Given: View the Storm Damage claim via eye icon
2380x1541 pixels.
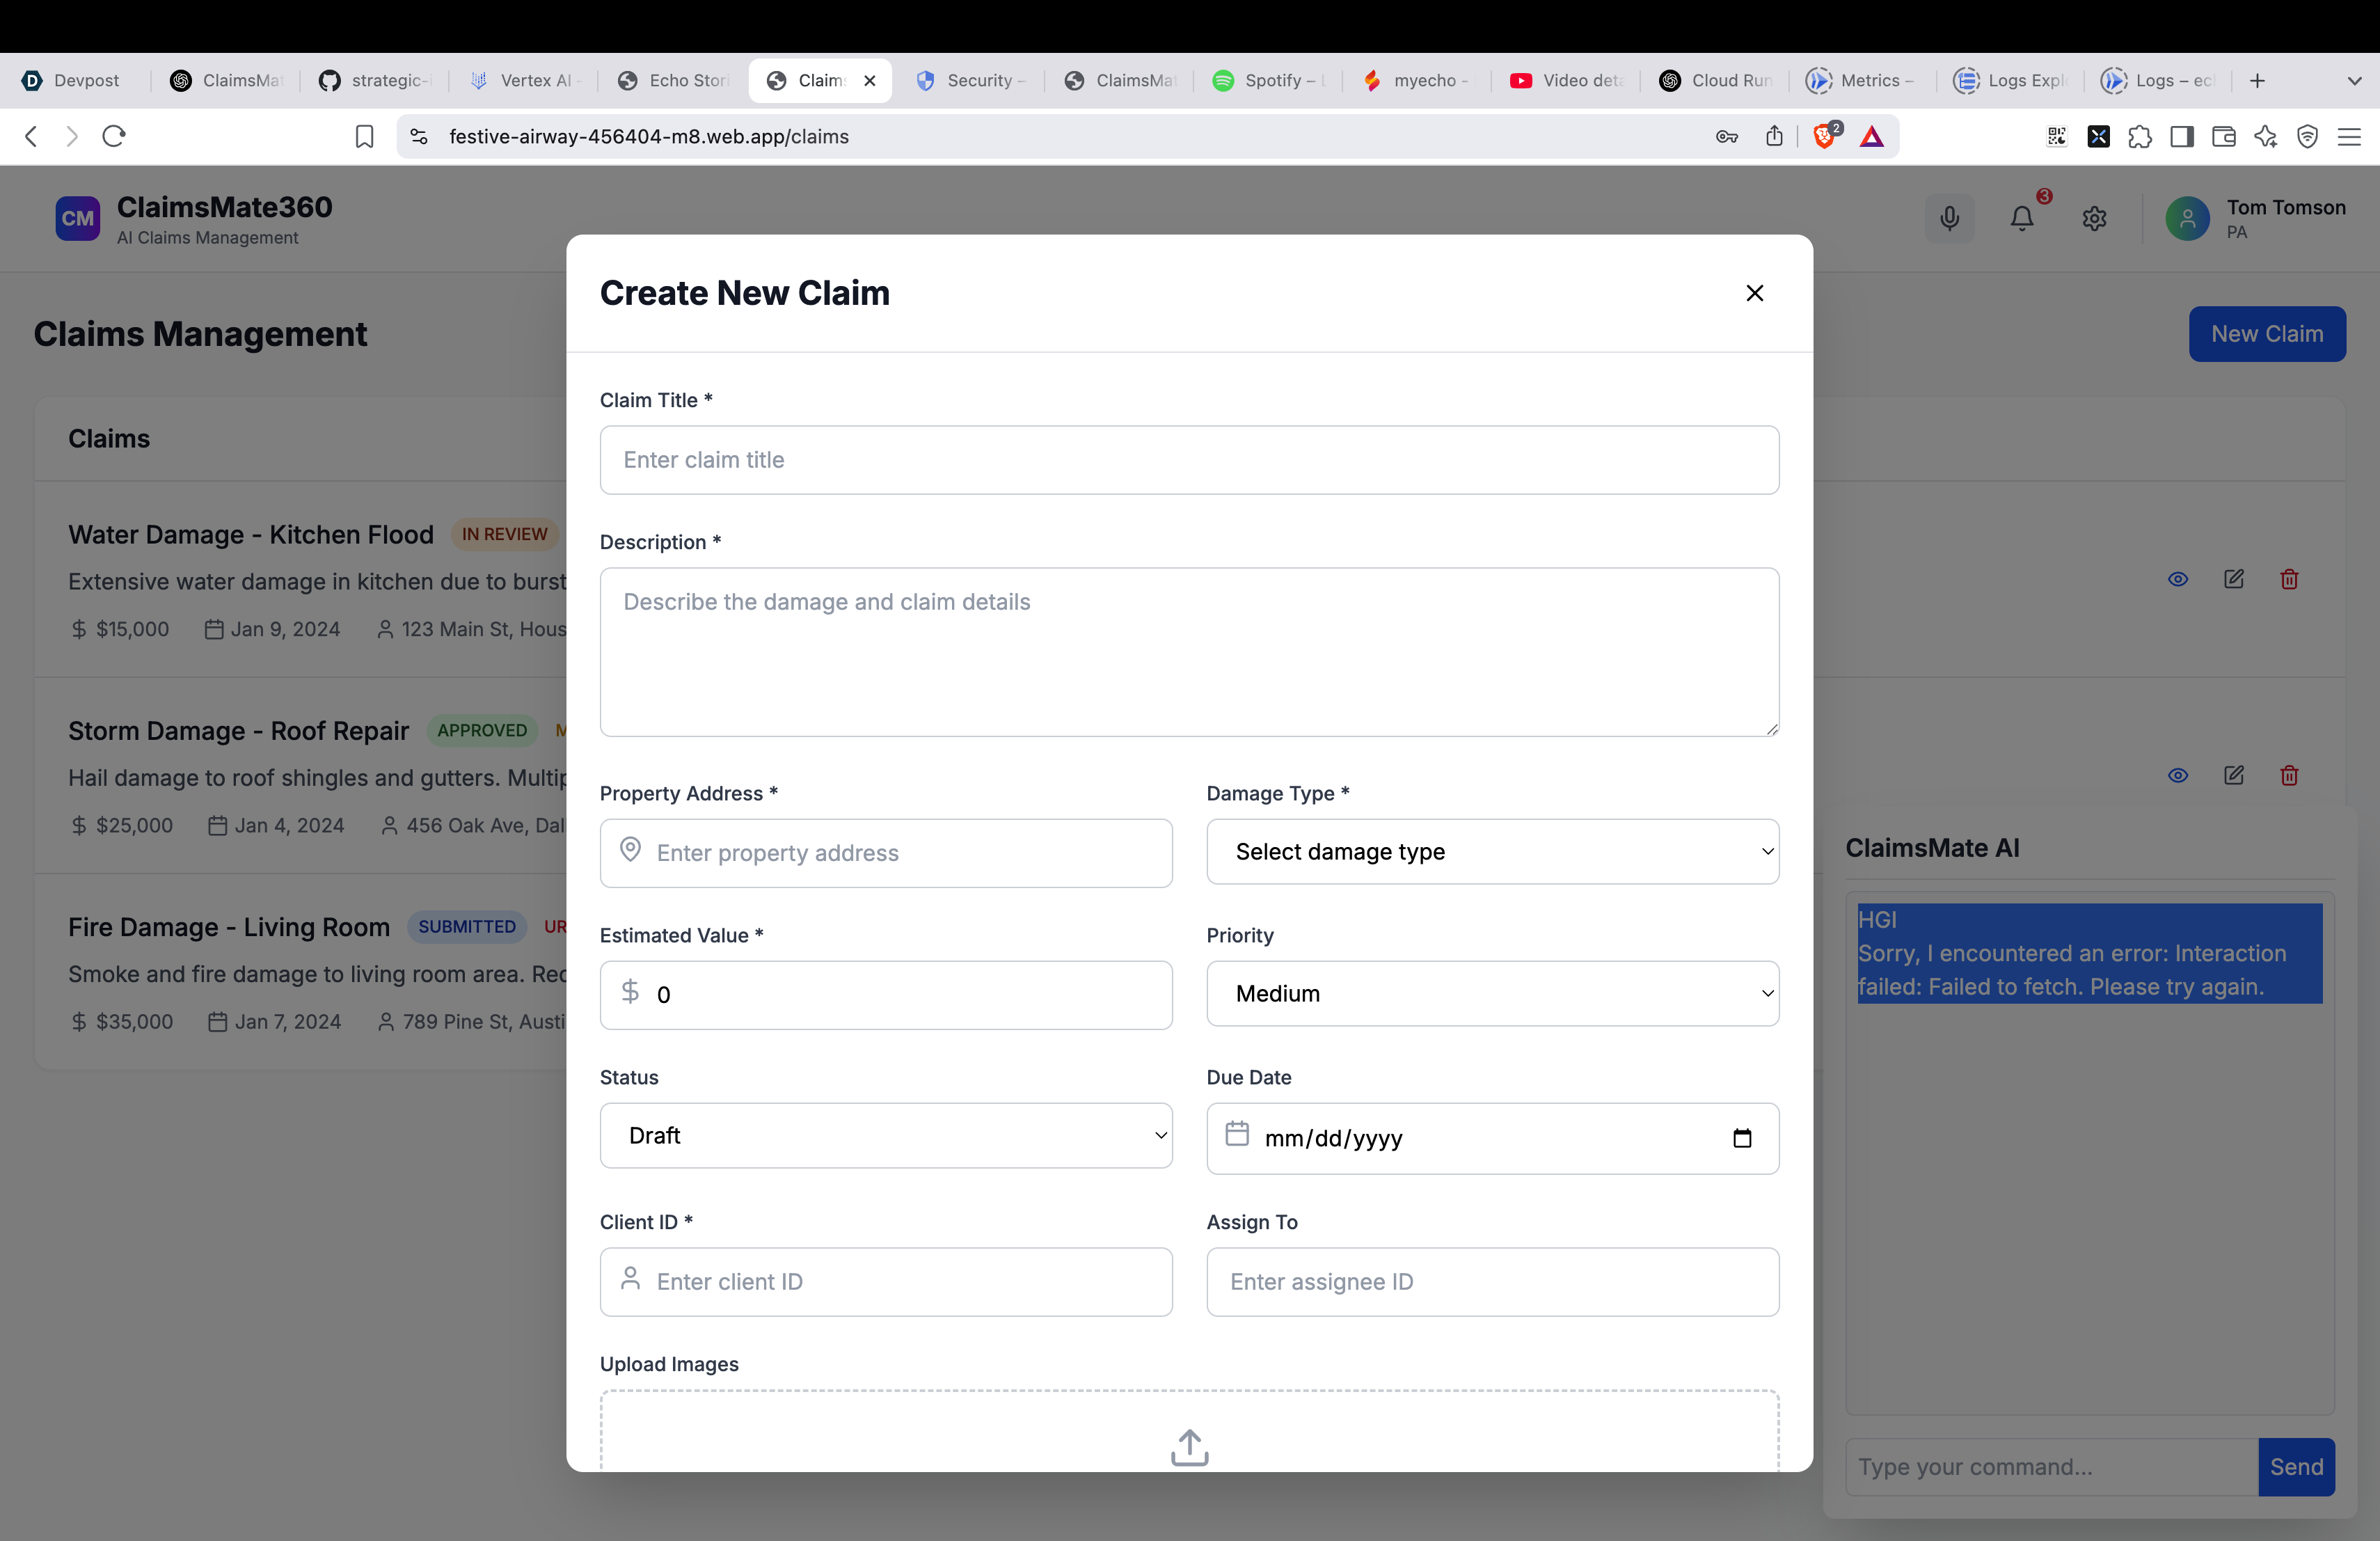Looking at the screenshot, I should [2177, 775].
